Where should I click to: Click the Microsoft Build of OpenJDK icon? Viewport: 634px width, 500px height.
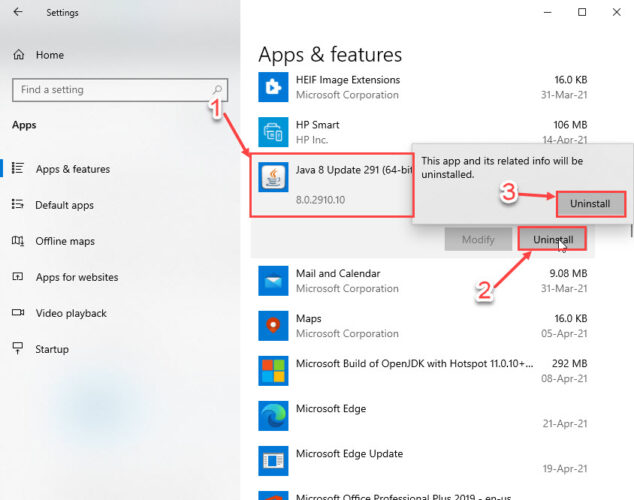[x=273, y=371]
